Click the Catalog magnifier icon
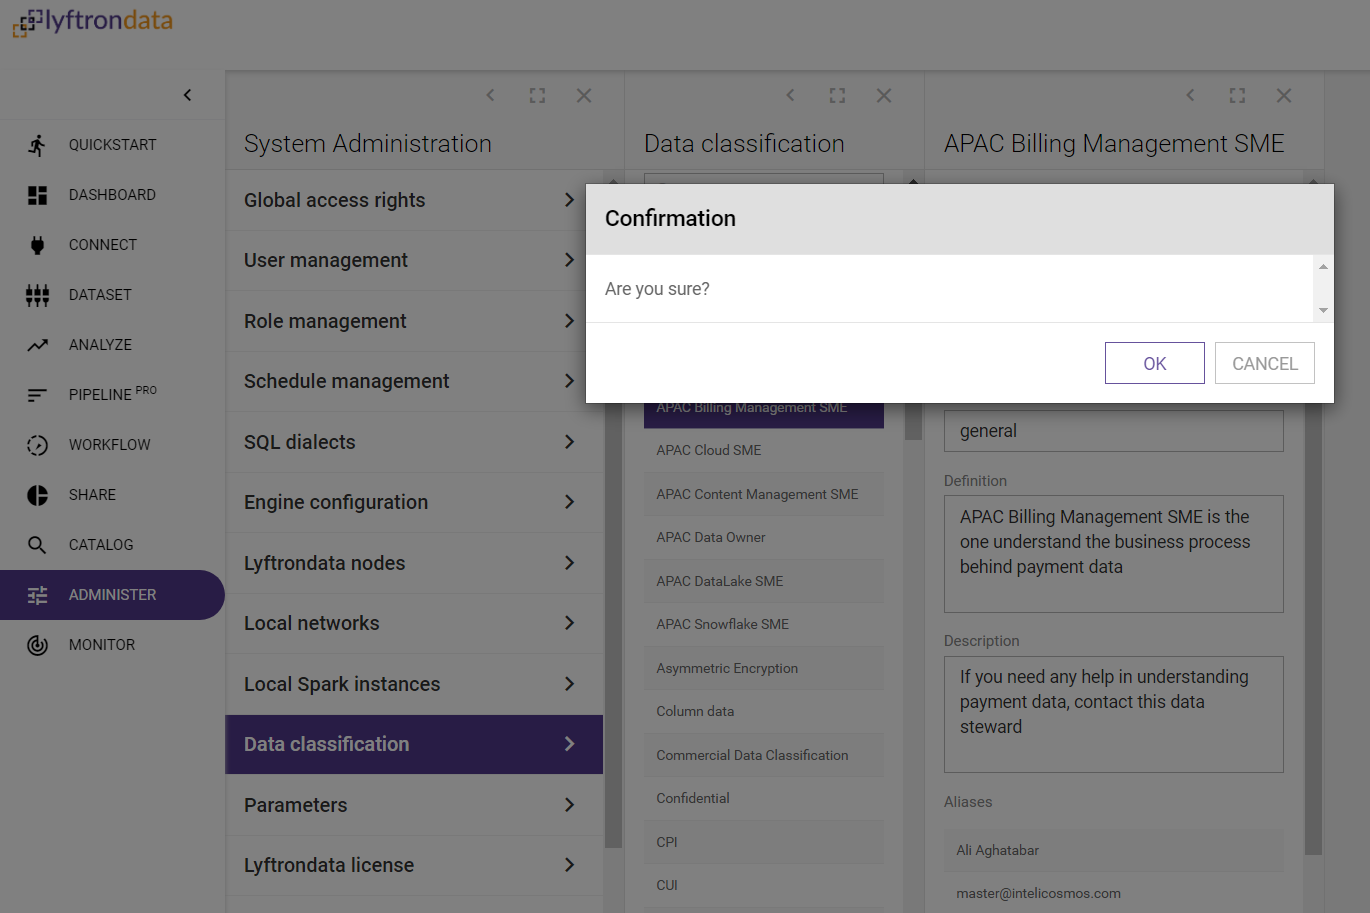The width and height of the screenshot is (1370, 913). (37, 545)
